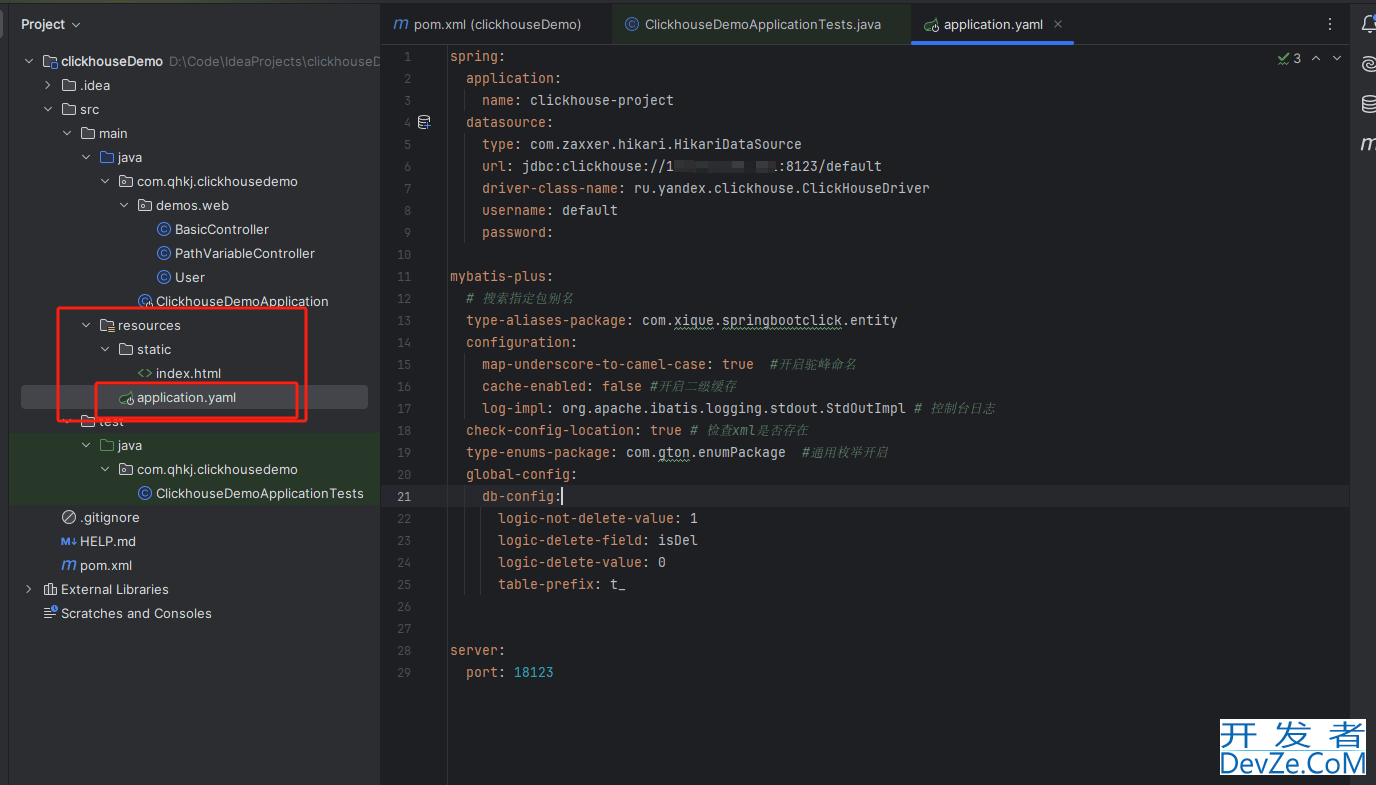The height and width of the screenshot is (785, 1376).
Task: Select BasicController in project tree
Action: point(222,229)
